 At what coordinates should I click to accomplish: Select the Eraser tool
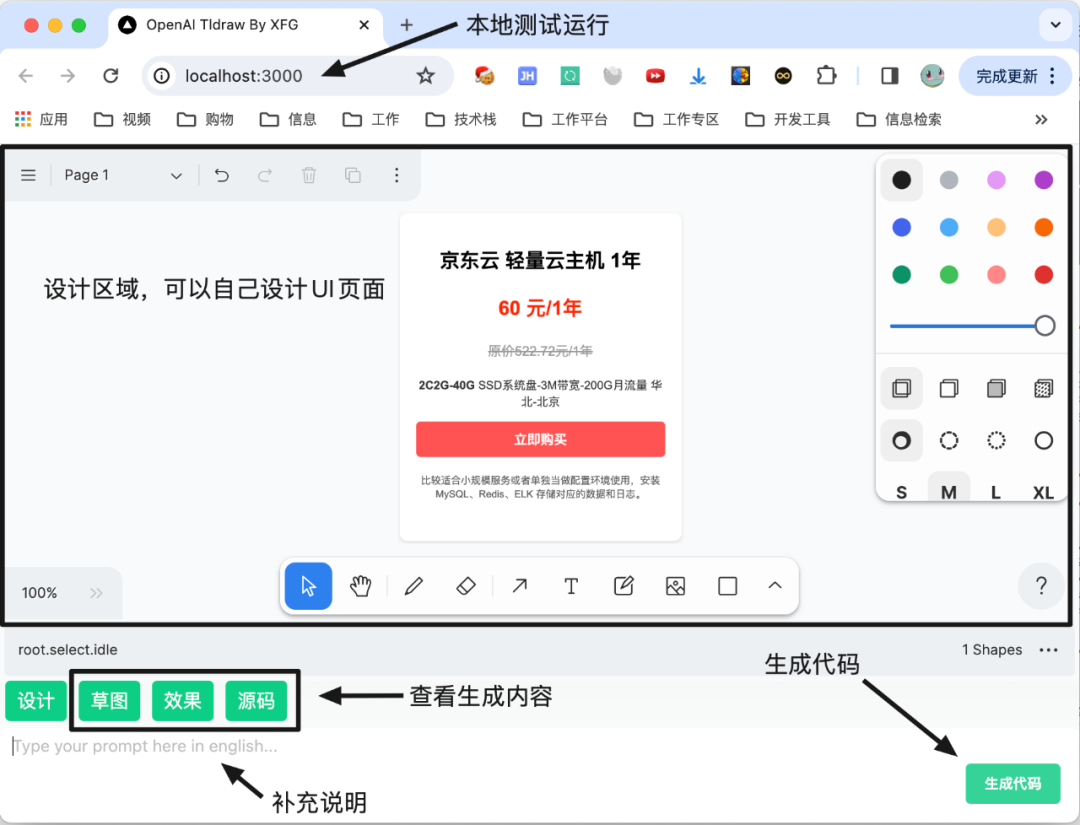pos(466,586)
